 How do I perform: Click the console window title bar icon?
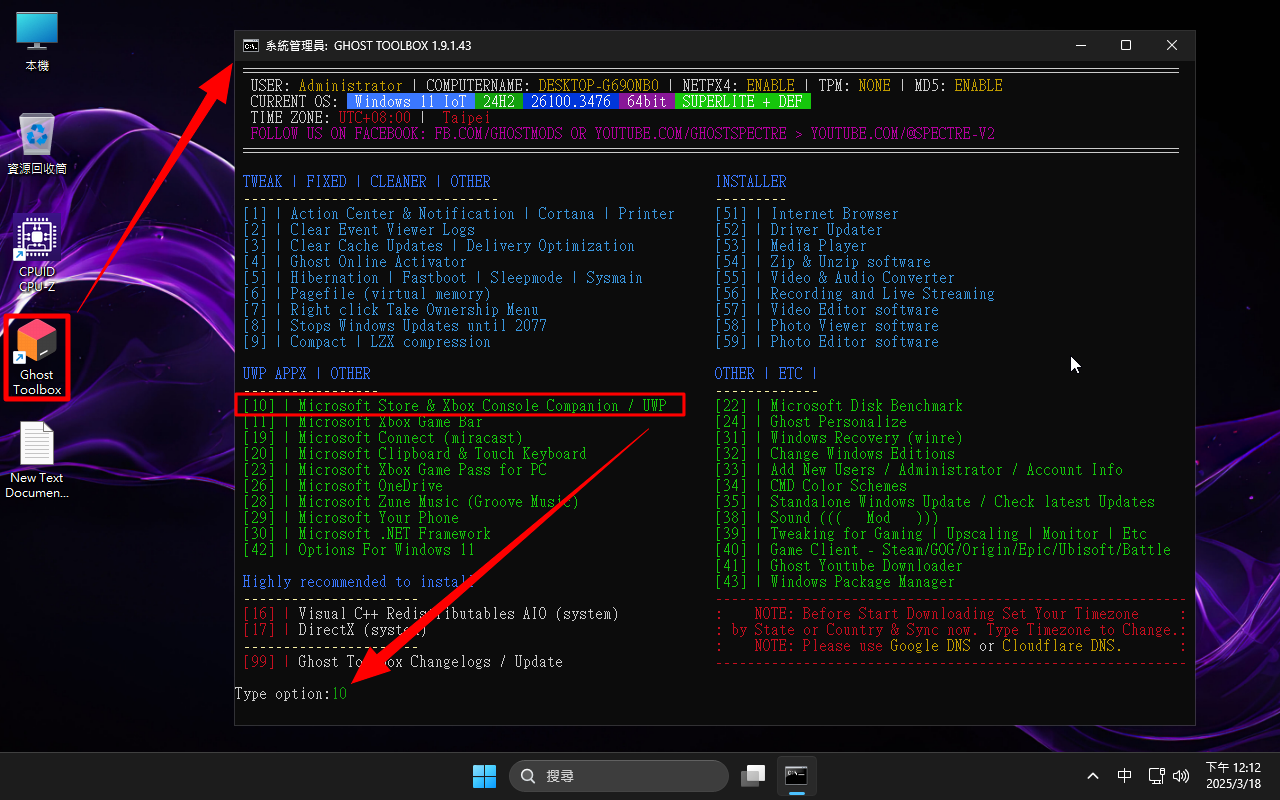point(250,46)
